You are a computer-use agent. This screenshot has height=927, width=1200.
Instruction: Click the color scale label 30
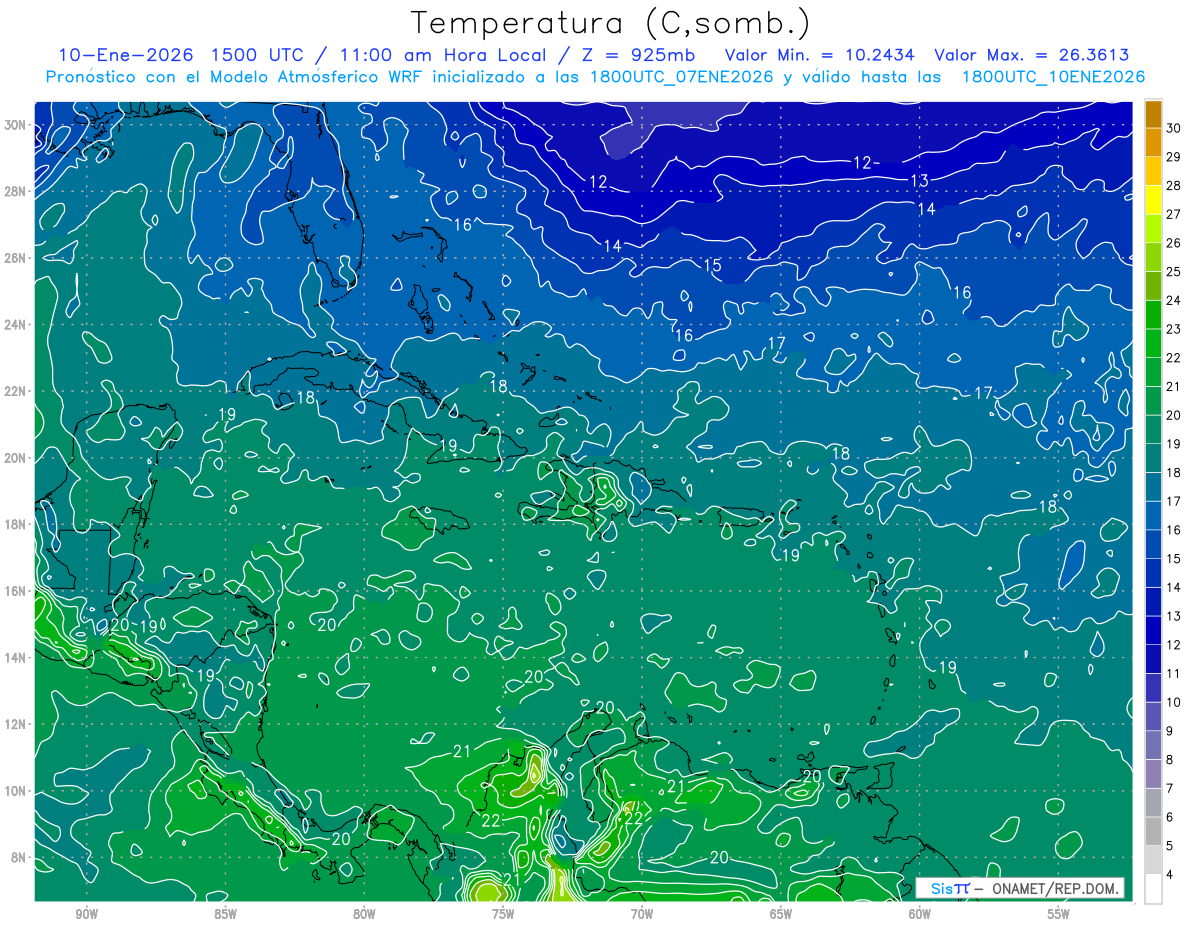click(x=1173, y=128)
